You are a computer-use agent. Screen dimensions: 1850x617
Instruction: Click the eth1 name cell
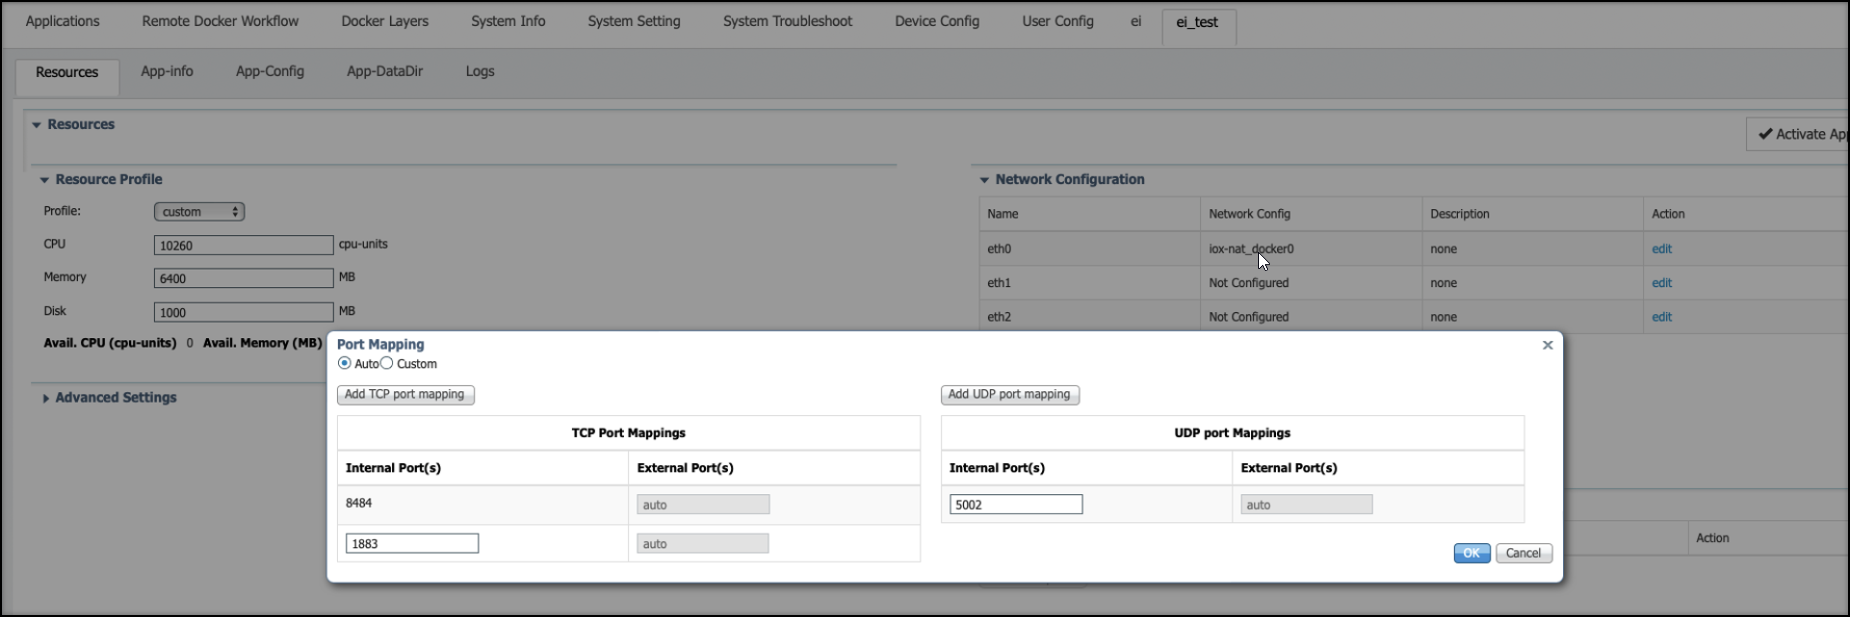pyautogui.click(x=1089, y=283)
